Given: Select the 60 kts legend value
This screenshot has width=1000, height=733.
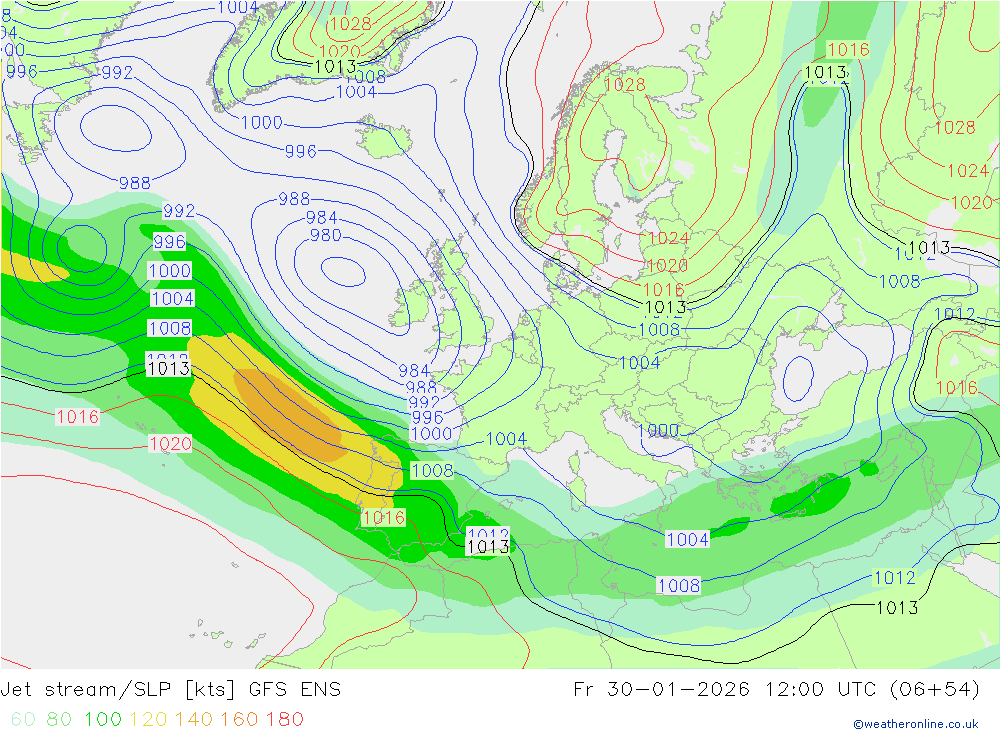Looking at the screenshot, I should tap(23, 719).
